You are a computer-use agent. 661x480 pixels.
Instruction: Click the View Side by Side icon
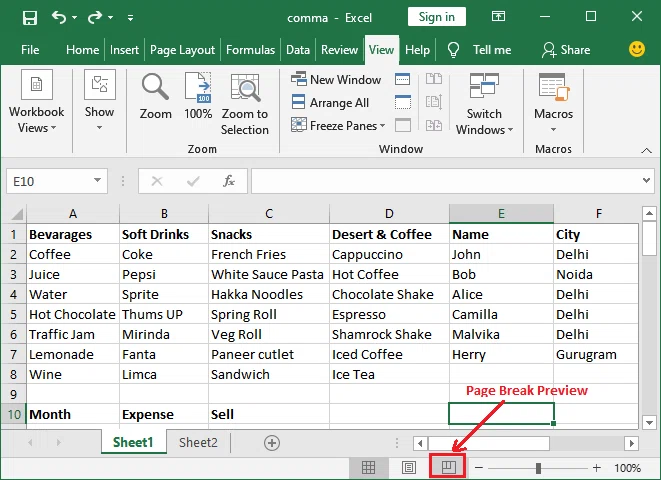click(x=434, y=79)
